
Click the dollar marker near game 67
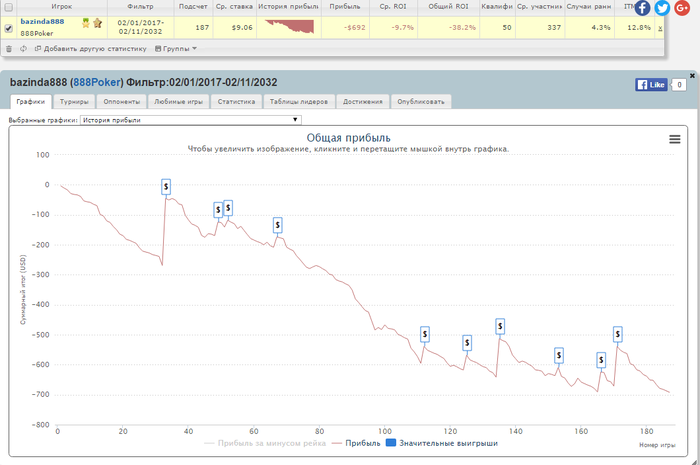point(278,225)
